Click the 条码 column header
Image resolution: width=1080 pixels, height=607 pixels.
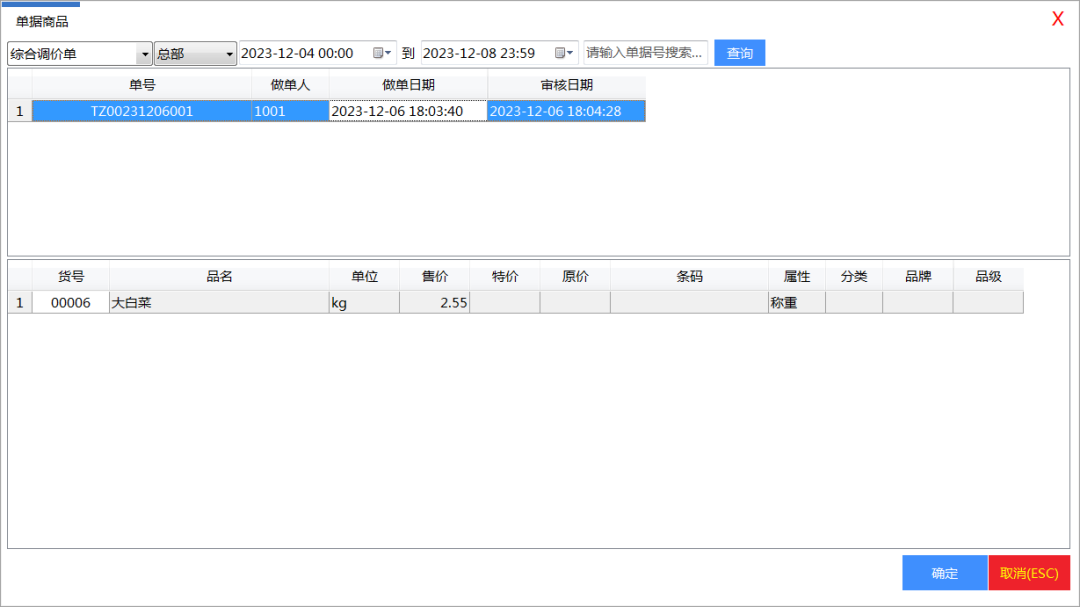[689, 276]
